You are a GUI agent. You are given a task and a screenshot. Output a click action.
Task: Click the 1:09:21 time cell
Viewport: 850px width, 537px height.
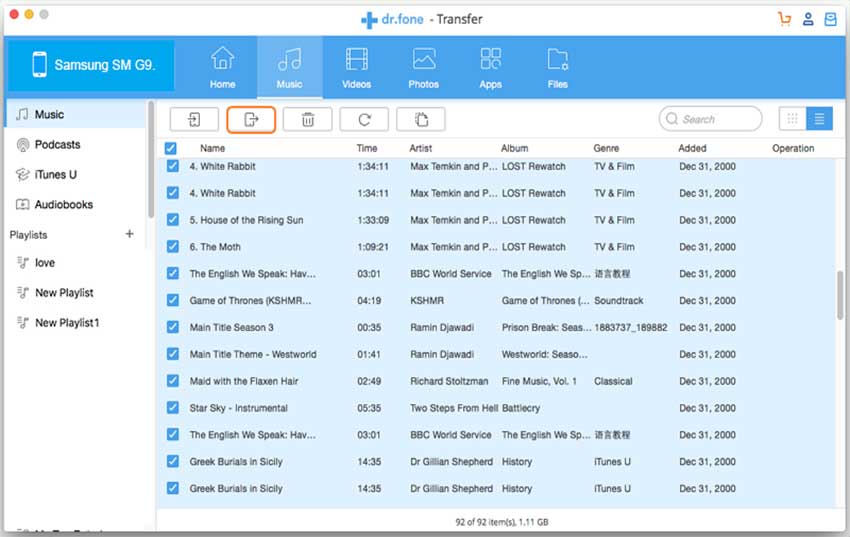click(x=373, y=247)
